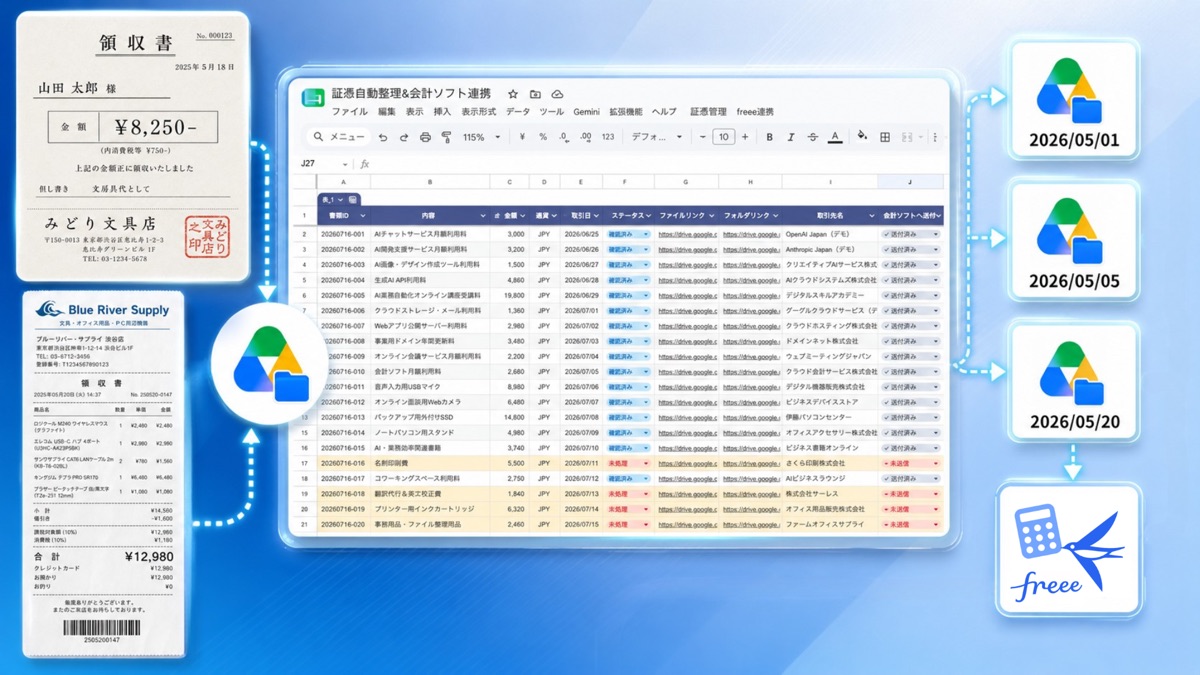The height and width of the screenshot is (675, 1200).
Task: Open the J27 name box dropdown arrow
Action: [345, 164]
